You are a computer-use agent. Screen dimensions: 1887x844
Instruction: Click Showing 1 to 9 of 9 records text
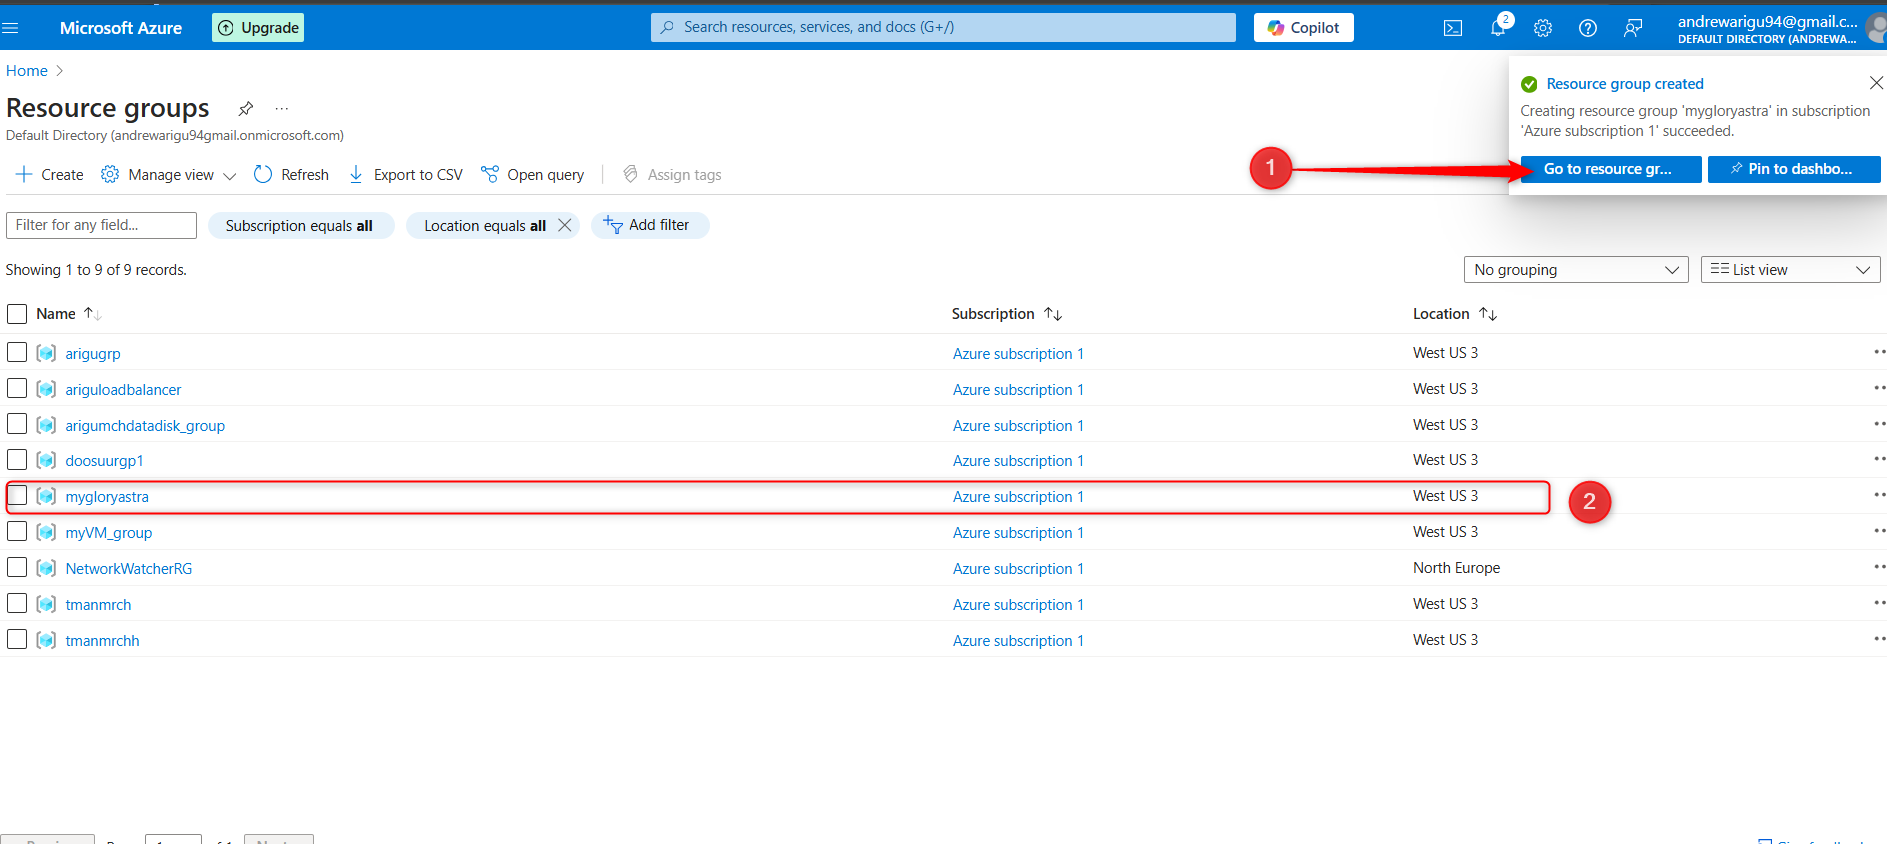[x=96, y=270]
